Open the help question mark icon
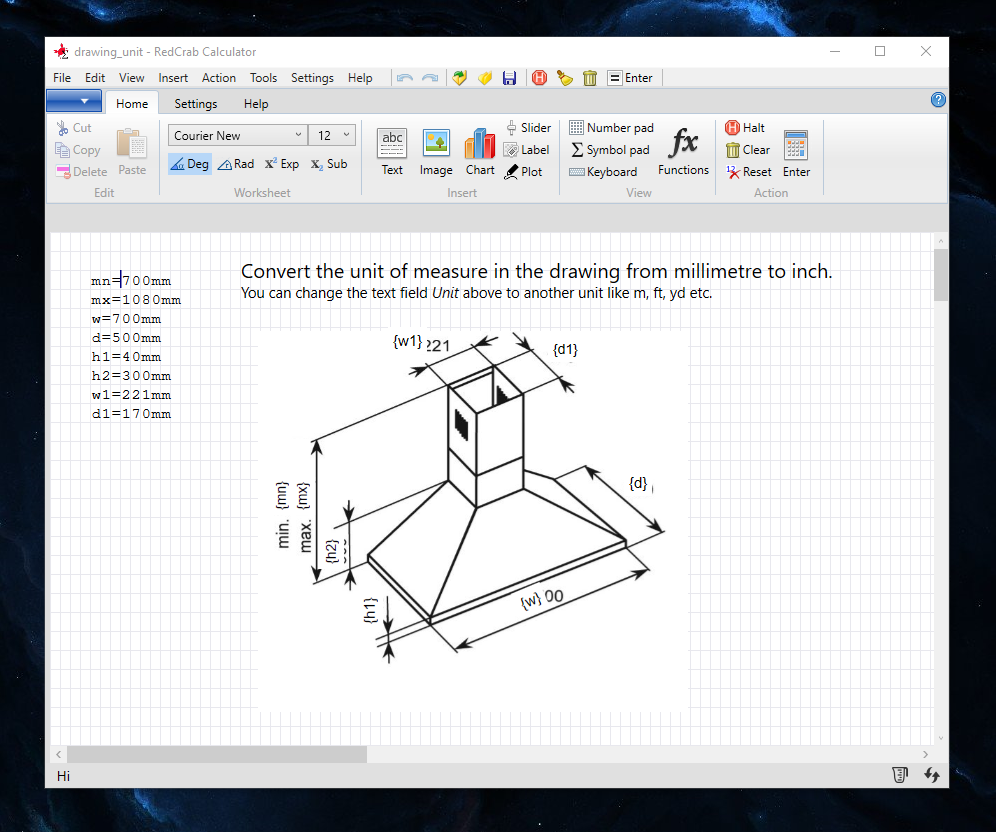Screen dimensions: 996x832 [938, 100]
